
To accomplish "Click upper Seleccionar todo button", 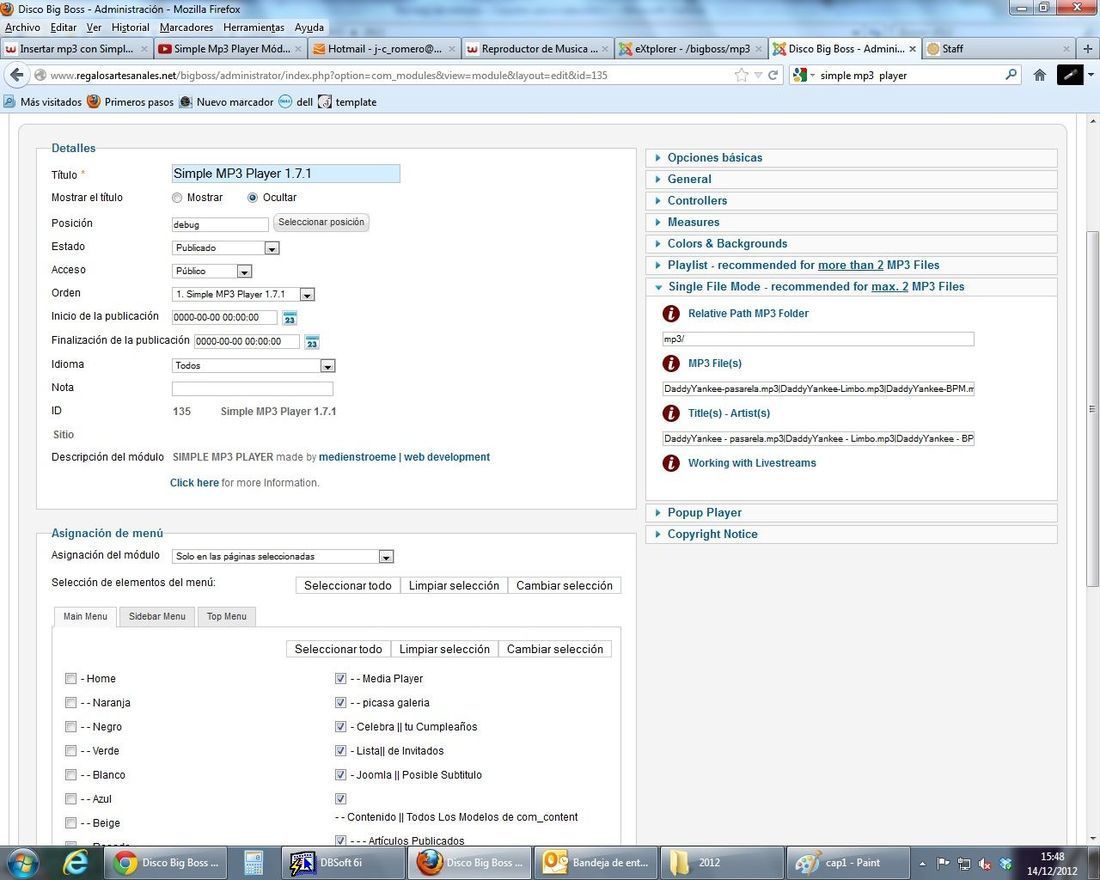I will (x=348, y=585).
